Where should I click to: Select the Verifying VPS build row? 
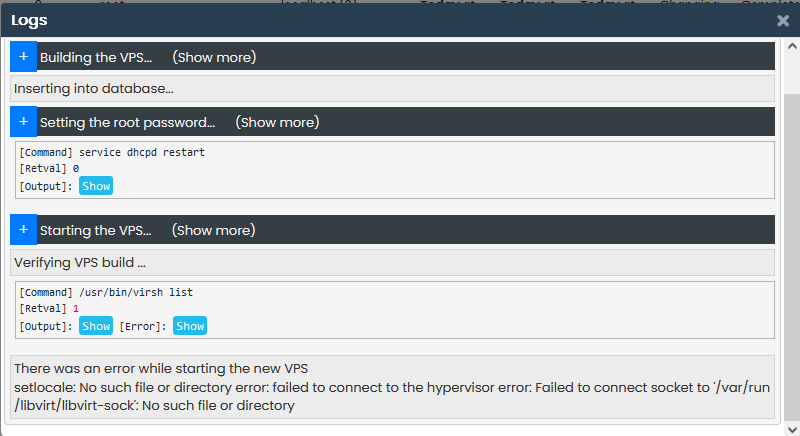pos(80,263)
